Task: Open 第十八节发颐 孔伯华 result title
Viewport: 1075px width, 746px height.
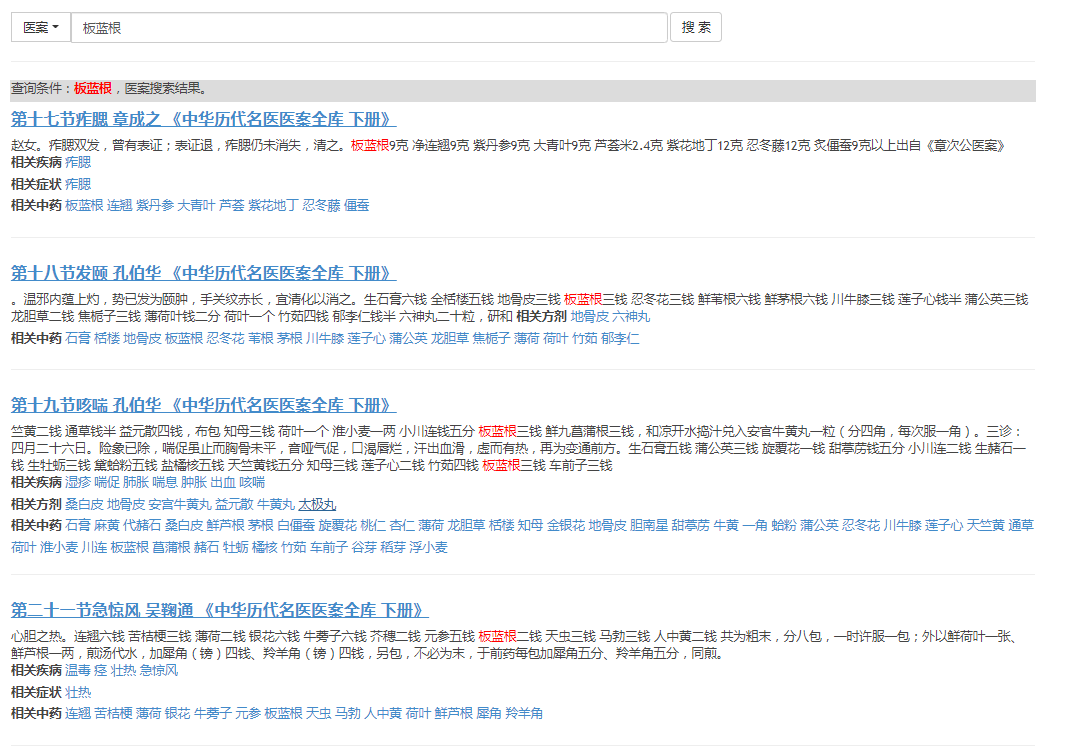Action: click(203, 272)
